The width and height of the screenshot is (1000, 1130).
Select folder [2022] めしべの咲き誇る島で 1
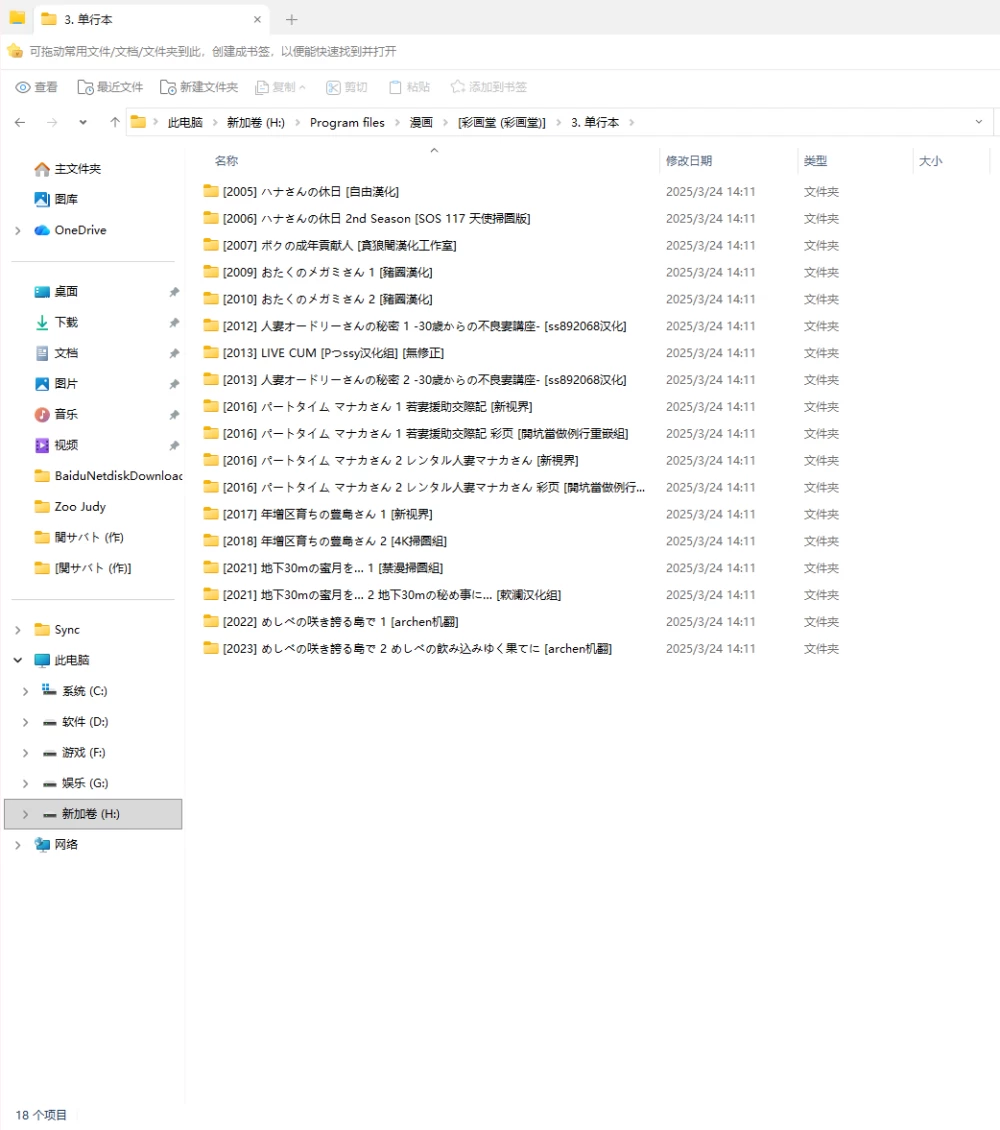pos(340,622)
